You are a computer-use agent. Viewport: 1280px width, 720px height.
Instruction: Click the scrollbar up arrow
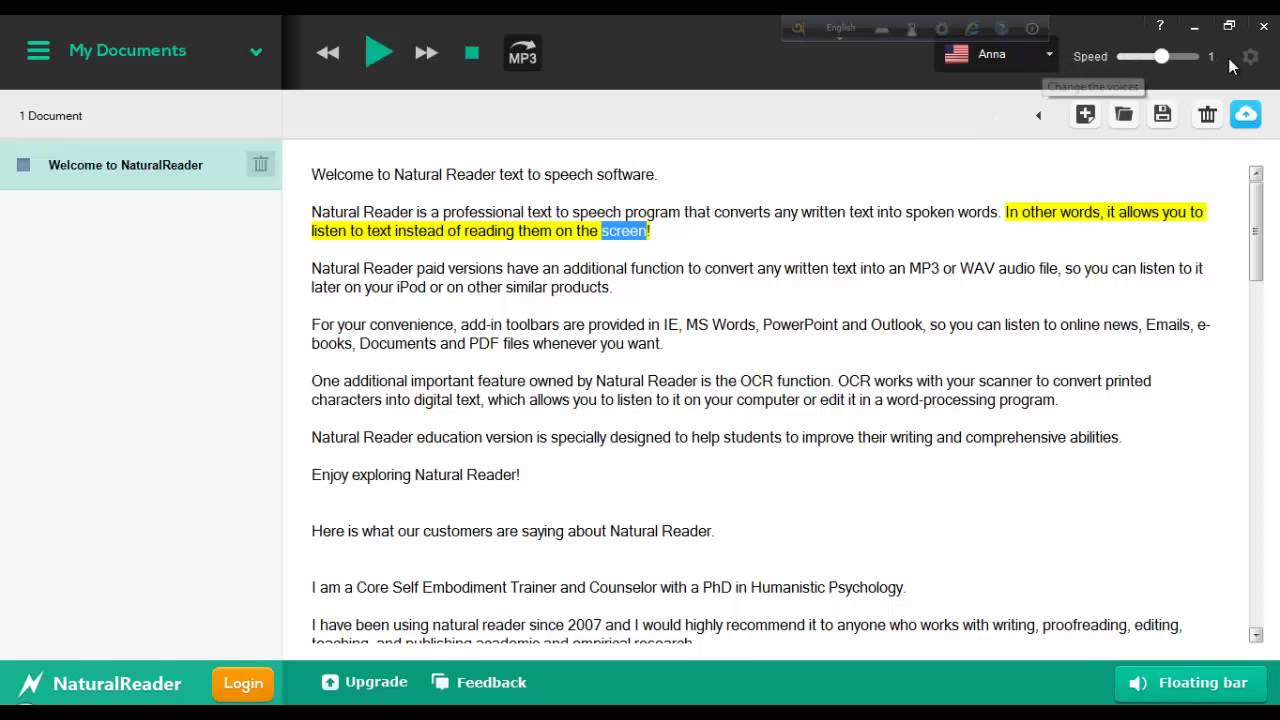point(1256,174)
